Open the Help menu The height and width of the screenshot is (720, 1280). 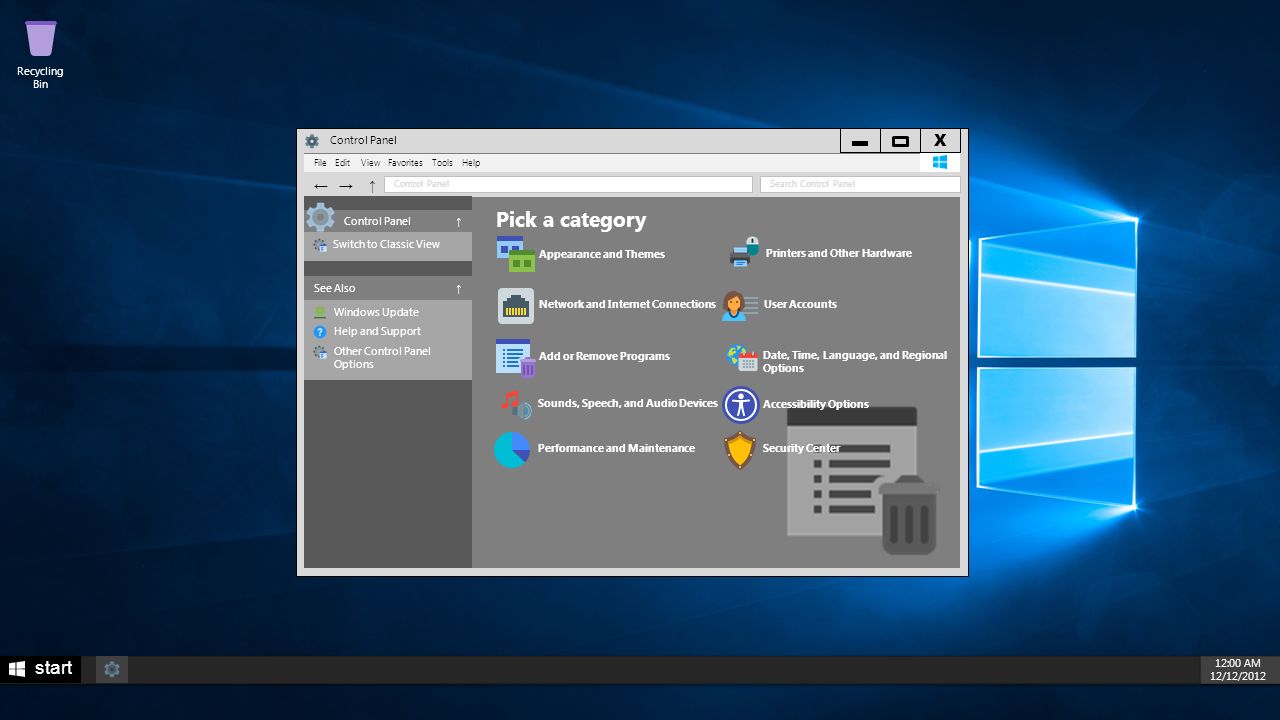click(x=471, y=163)
